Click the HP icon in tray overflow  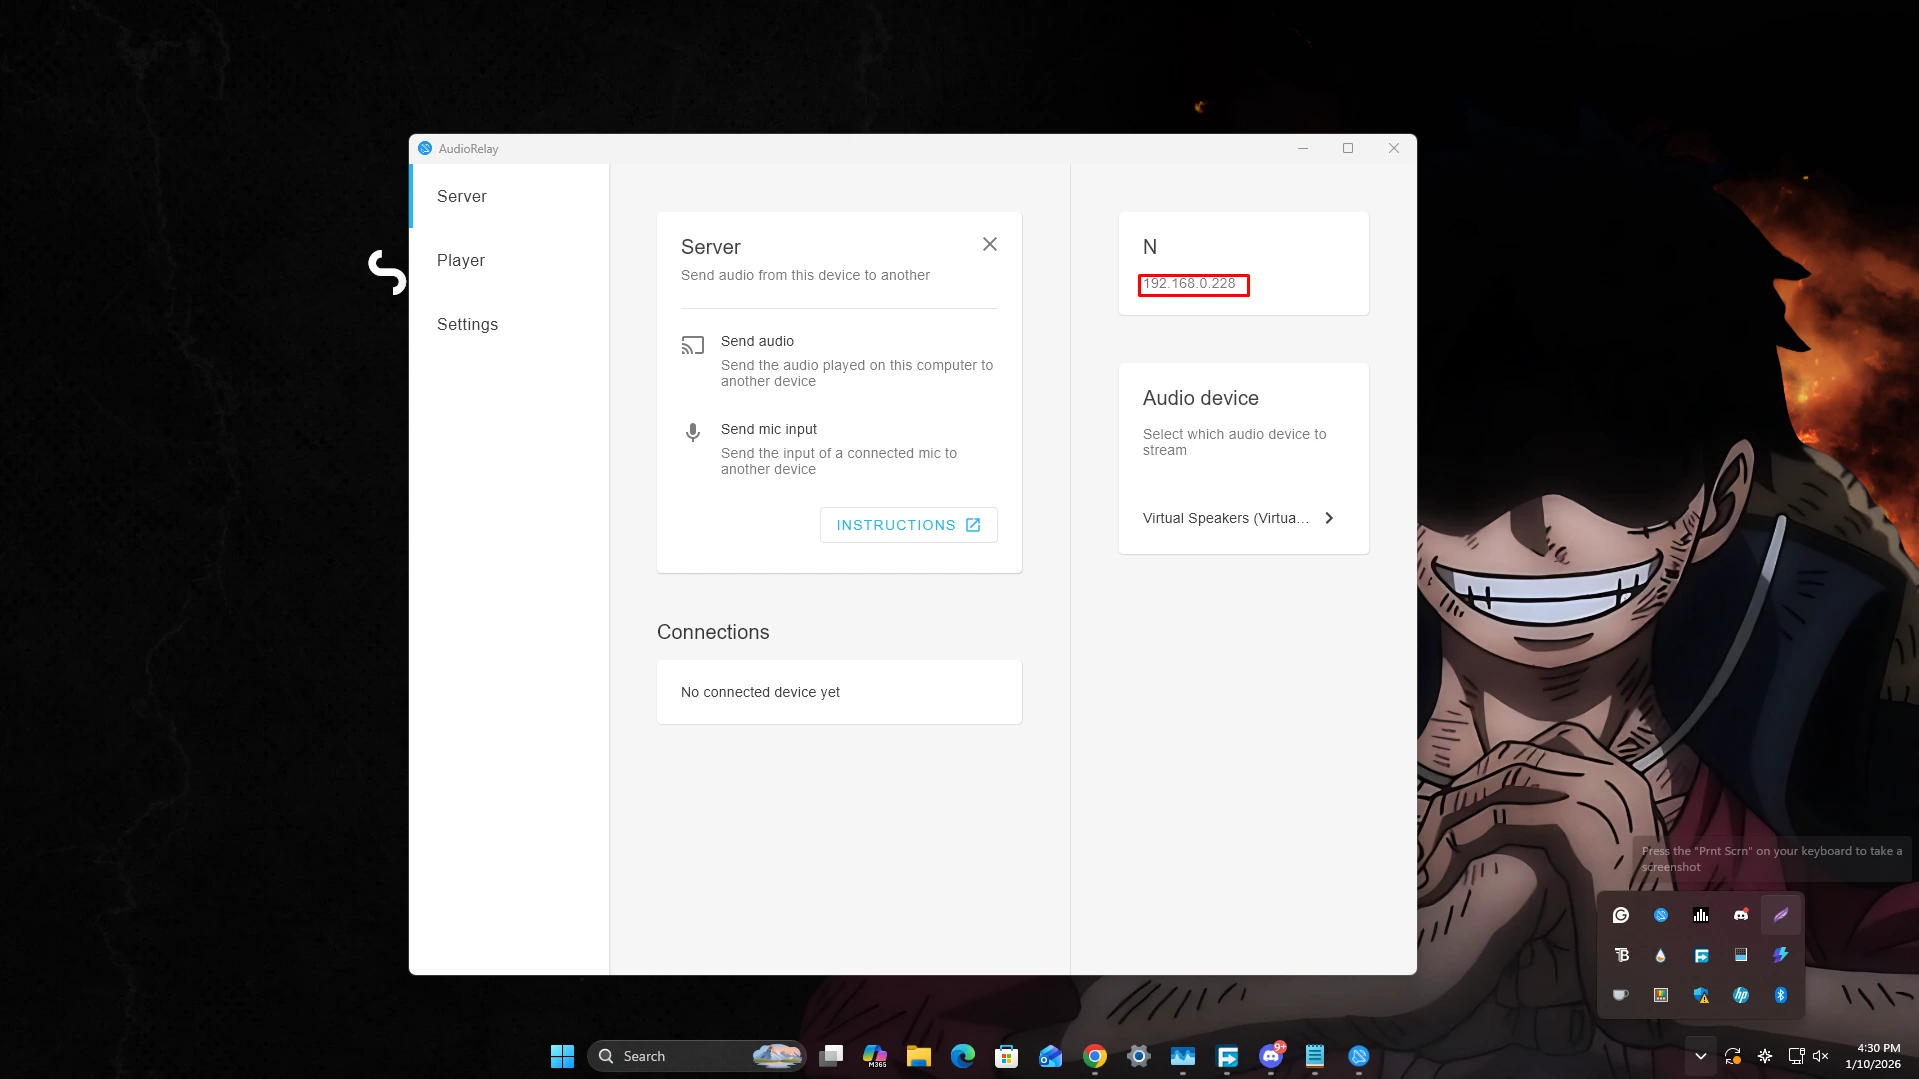pyautogui.click(x=1740, y=995)
